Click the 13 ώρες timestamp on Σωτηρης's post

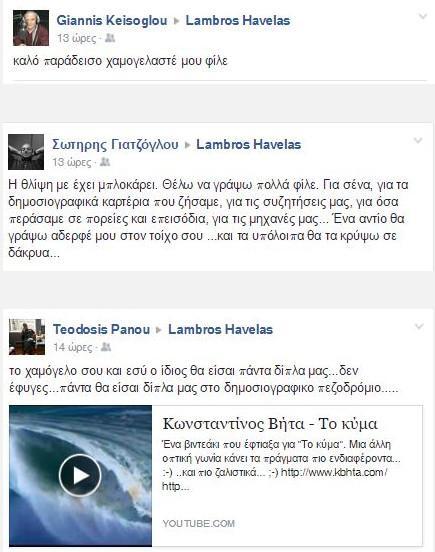click(72, 162)
